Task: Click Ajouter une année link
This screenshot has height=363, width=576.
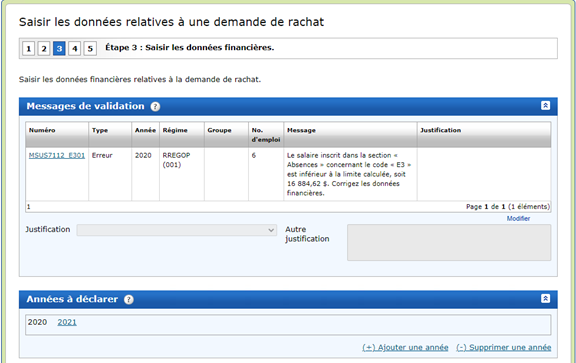Action: click(405, 347)
